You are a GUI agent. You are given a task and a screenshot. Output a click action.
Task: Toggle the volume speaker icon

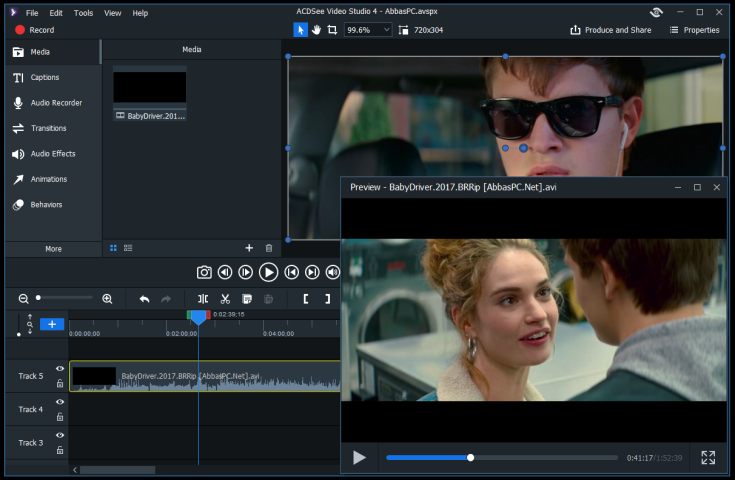point(333,272)
